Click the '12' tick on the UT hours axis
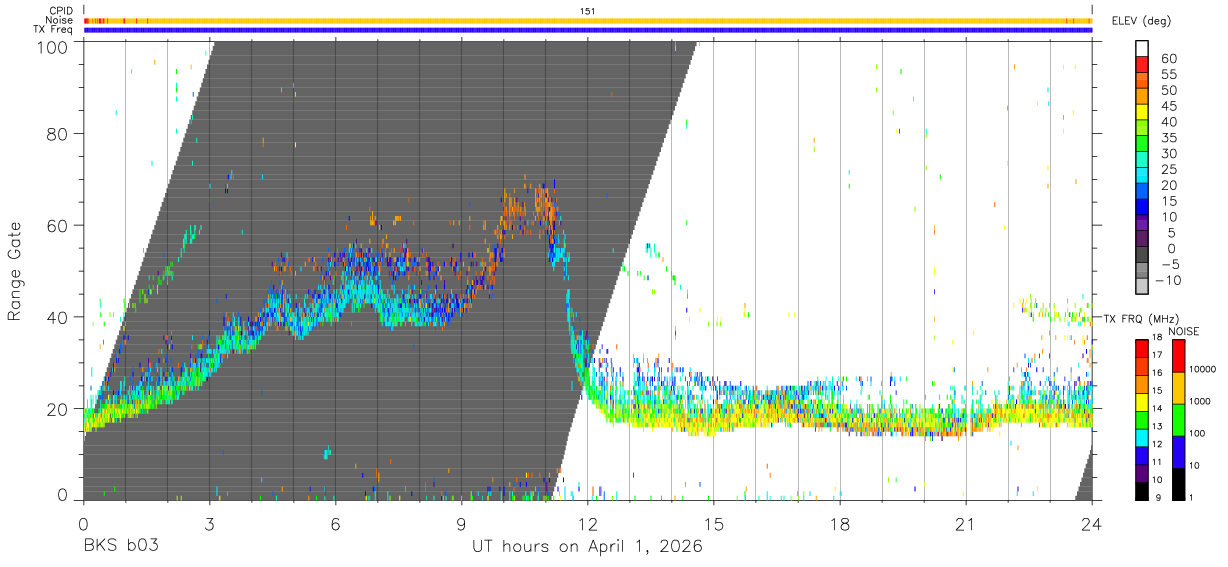 588,523
